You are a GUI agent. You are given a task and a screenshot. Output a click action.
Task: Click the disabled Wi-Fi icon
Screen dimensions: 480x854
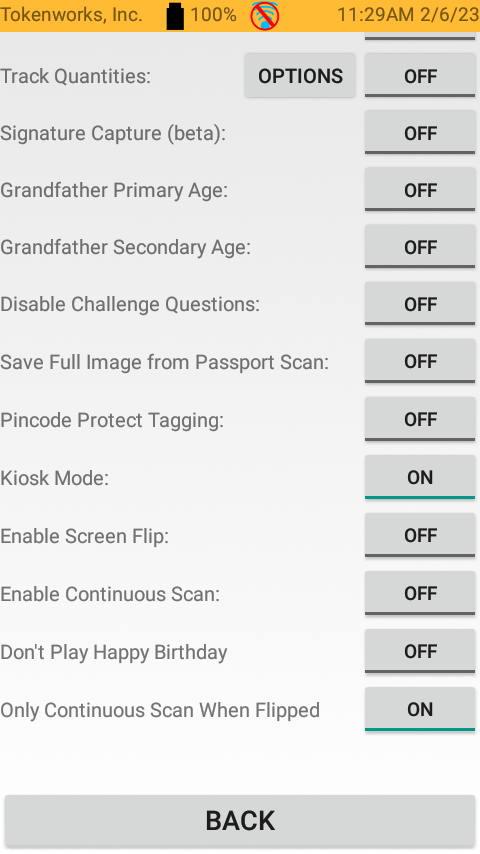point(265,16)
